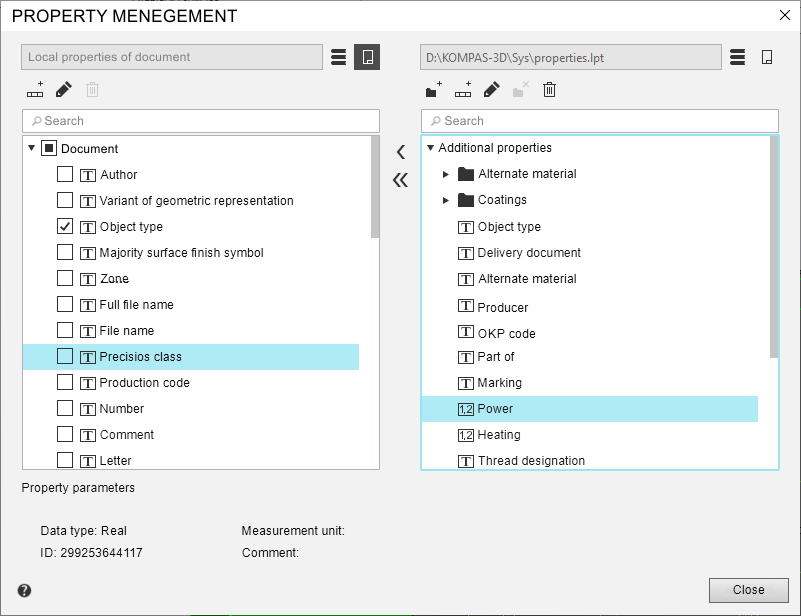Expand the Alternate material folder
Image resolution: width=801 pixels, height=616 pixels.
447,174
